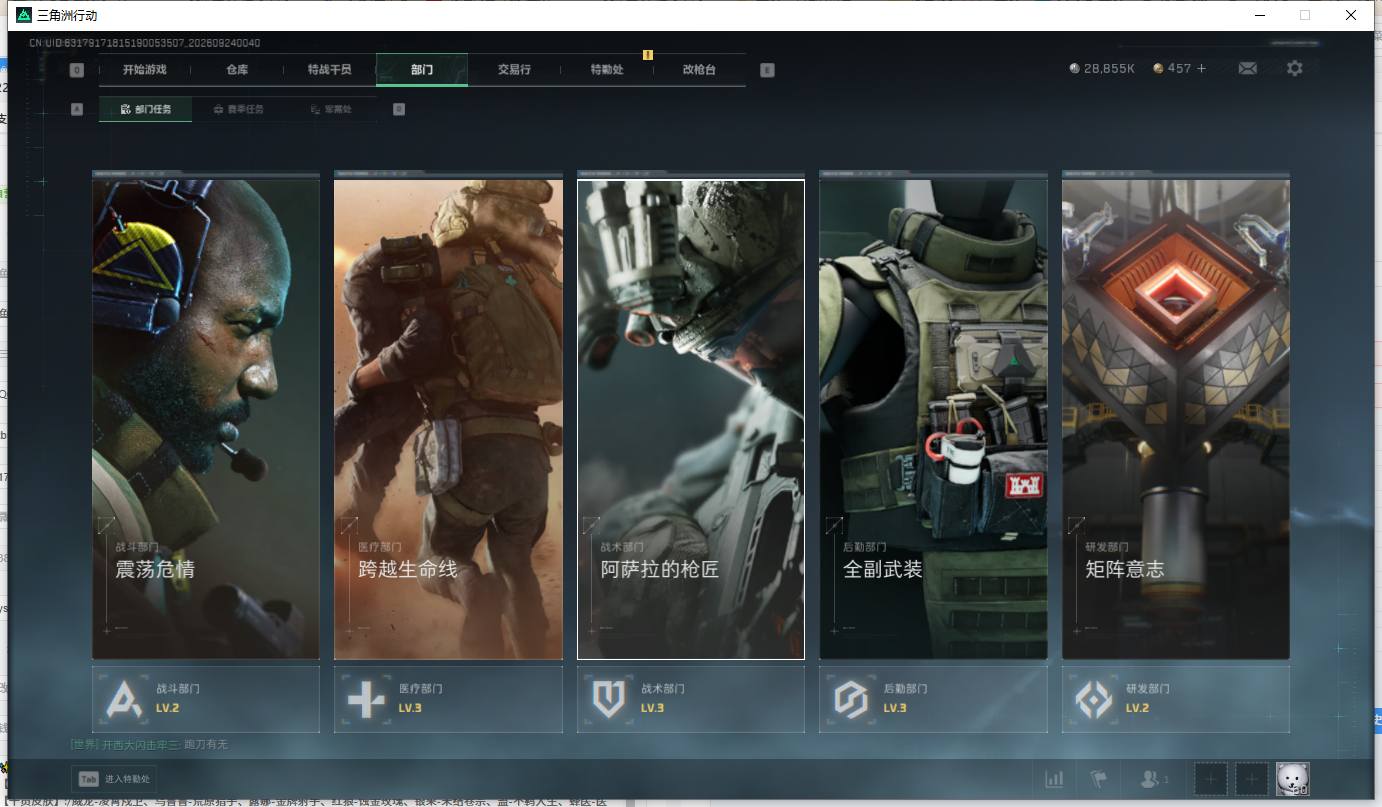The image size is (1382, 807).
Task: Open the bar chart statistics icon
Action: click(x=1054, y=779)
